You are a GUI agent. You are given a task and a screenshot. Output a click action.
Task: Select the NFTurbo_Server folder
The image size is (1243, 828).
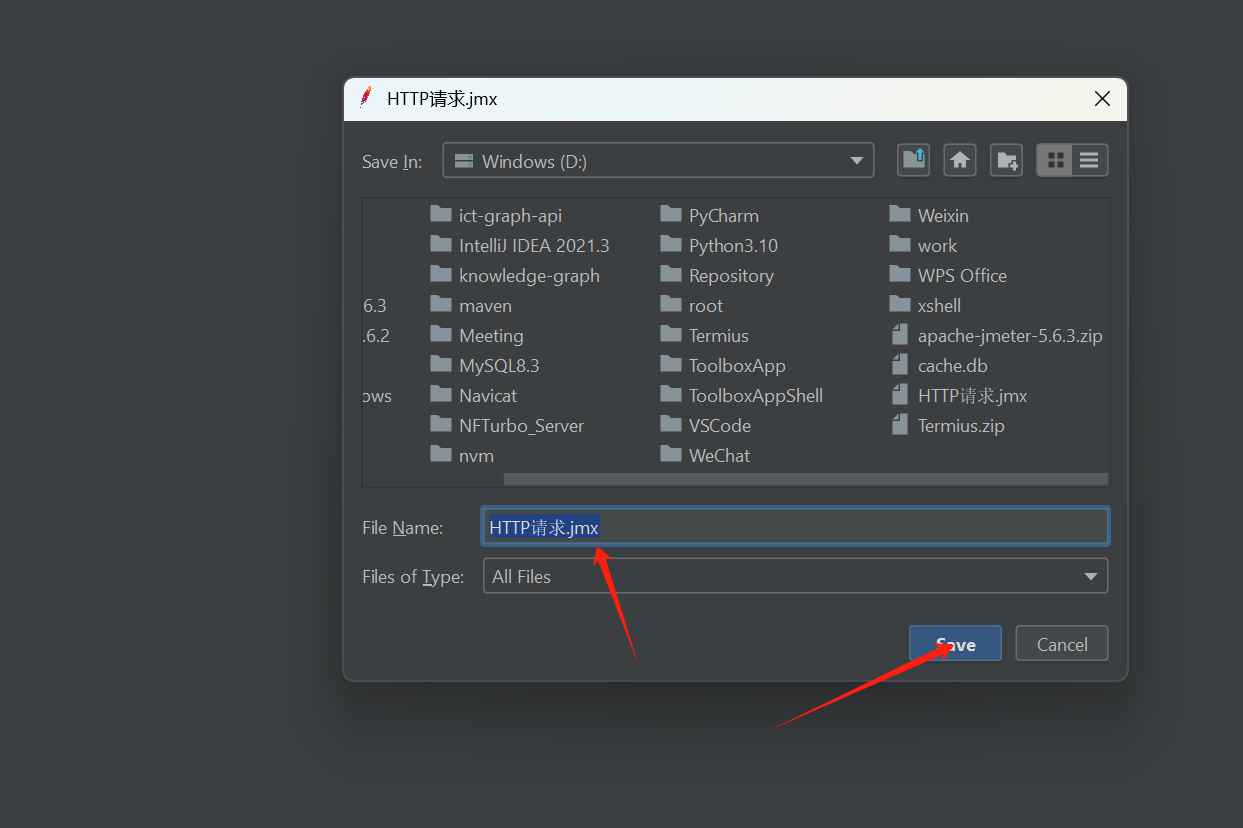click(x=507, y=425)
